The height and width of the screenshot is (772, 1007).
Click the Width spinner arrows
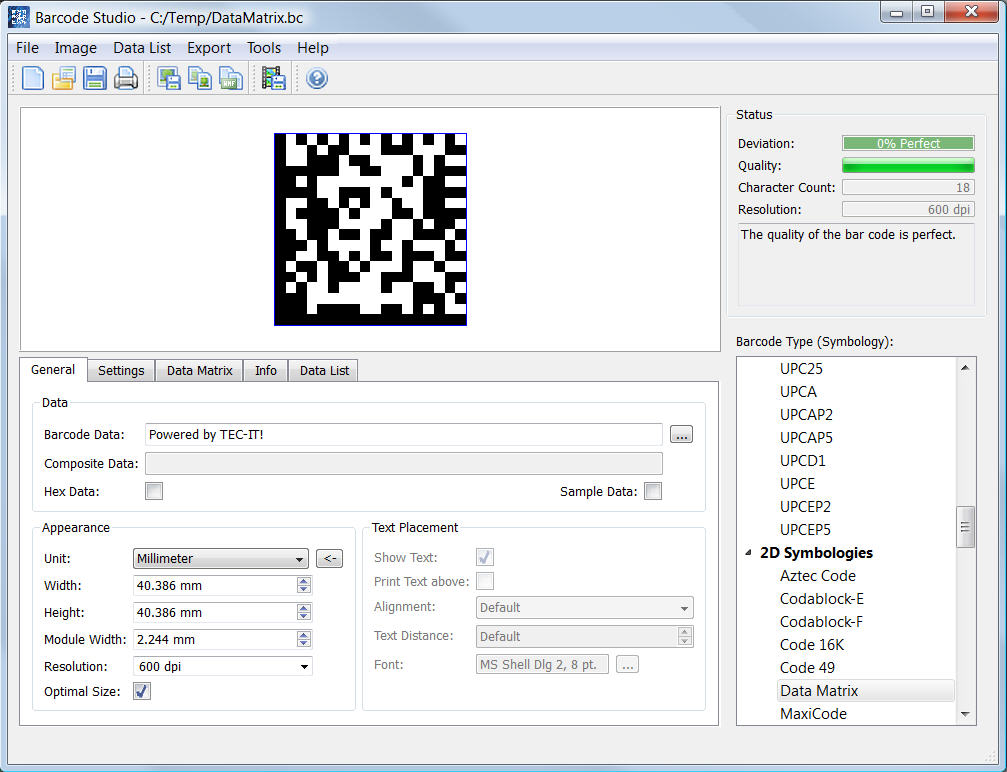(304, 585)
